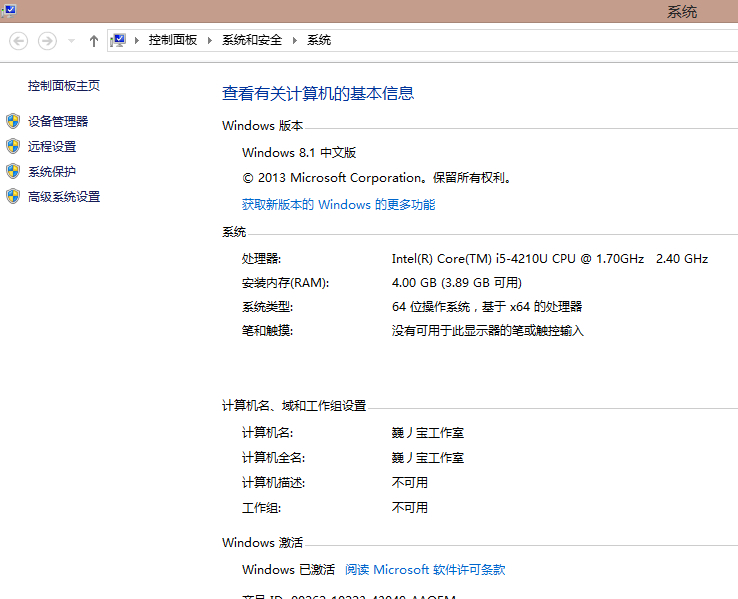
Task: Click 不可用 next to 计算机描述
Action: coord(409,483)
